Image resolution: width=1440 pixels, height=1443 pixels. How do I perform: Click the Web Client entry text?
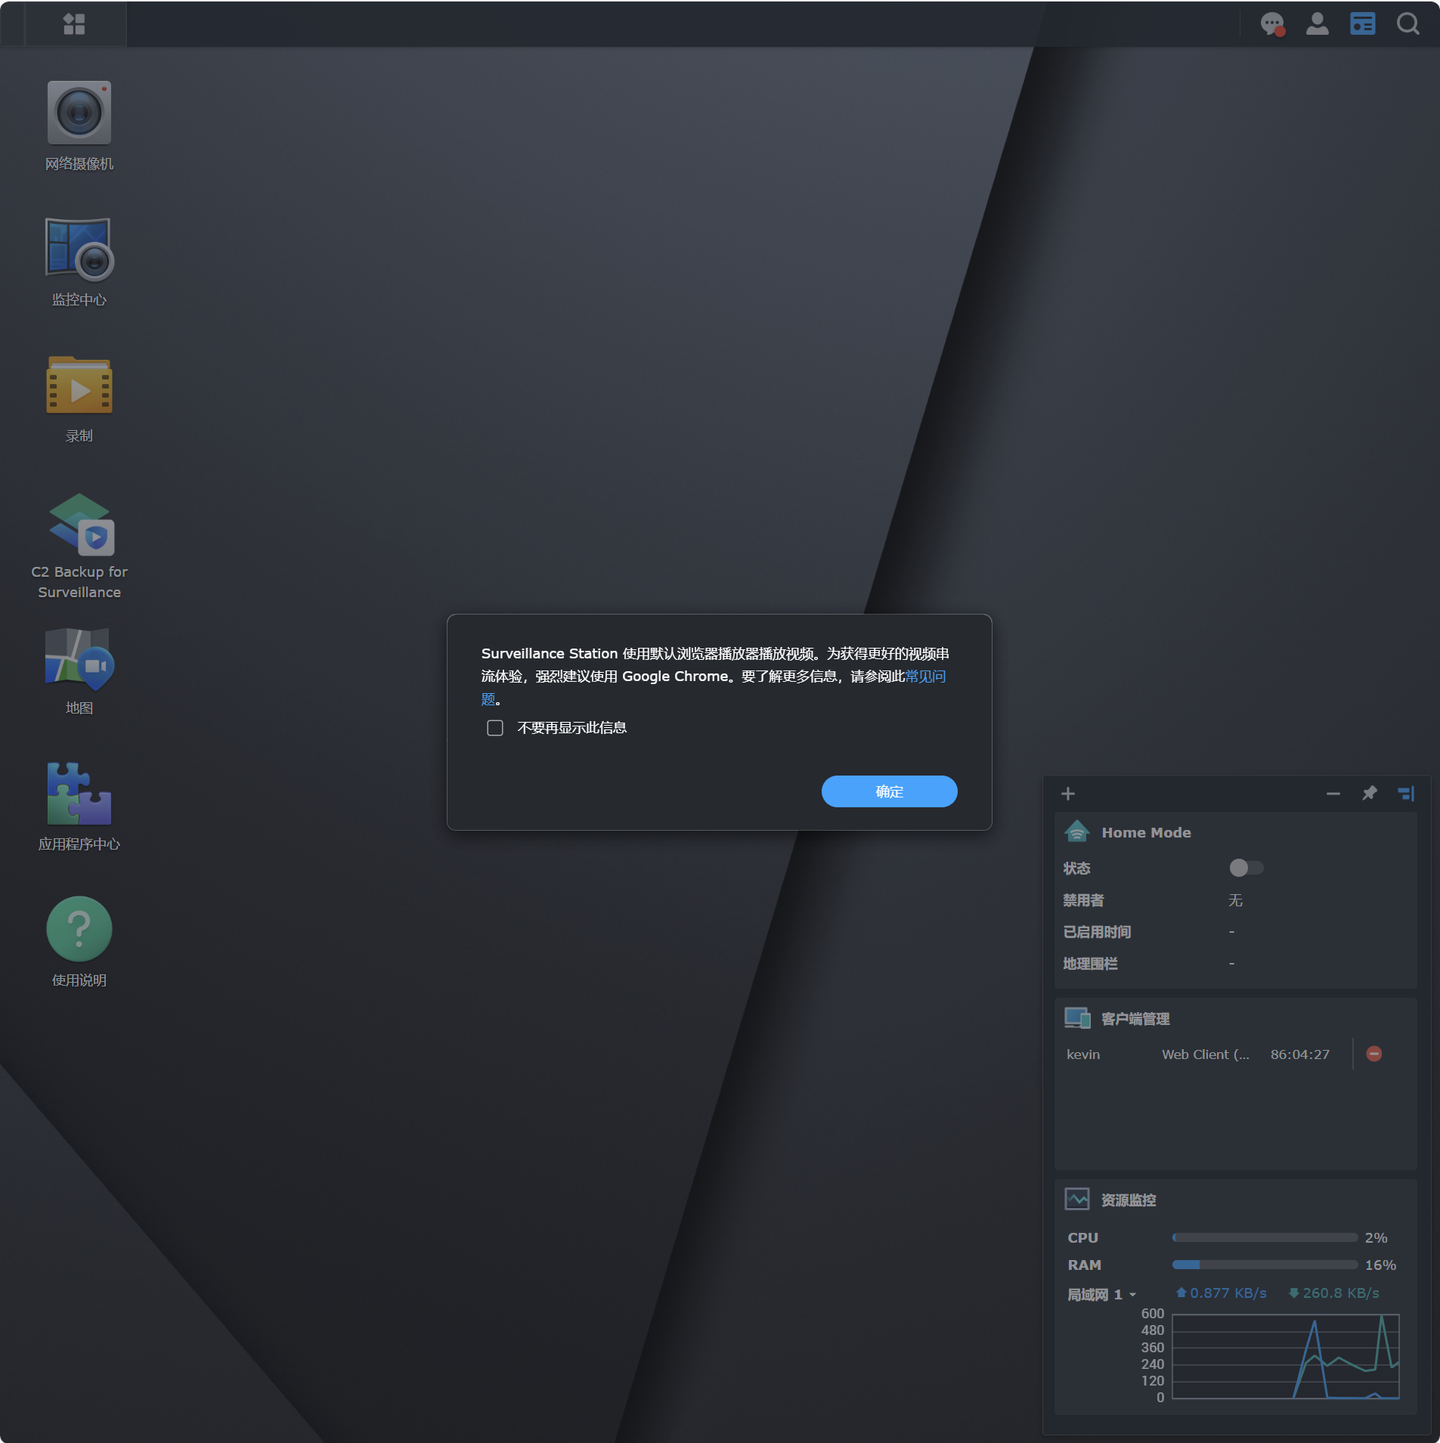[1205, 1054]
